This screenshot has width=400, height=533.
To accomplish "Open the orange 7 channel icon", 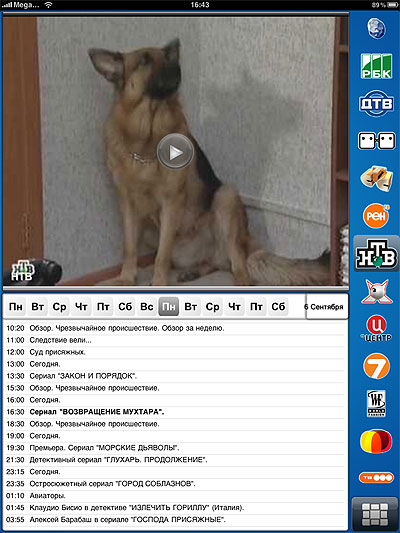I will click(x=376, y=366).
